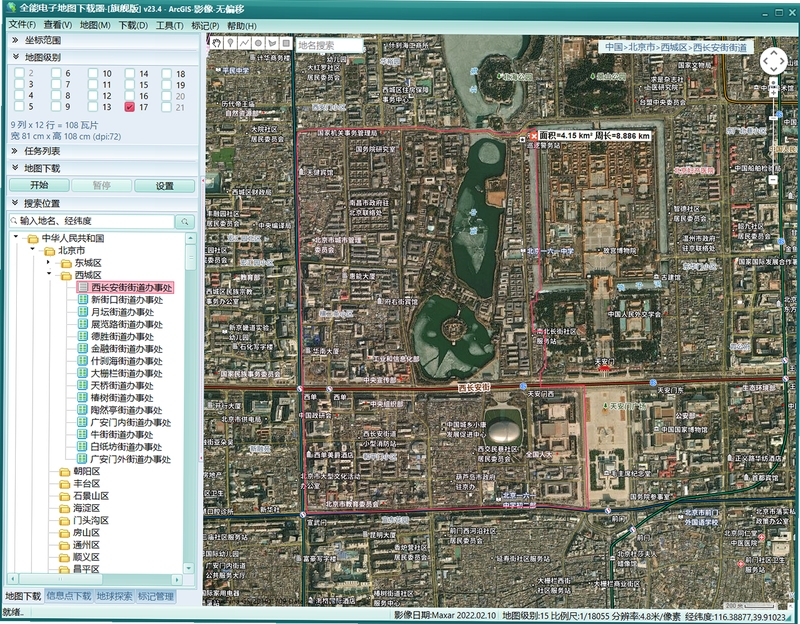Screen dimensions: 800x624
Task: Open the 下载(D) menu
Action: click(x=133, y=26)
